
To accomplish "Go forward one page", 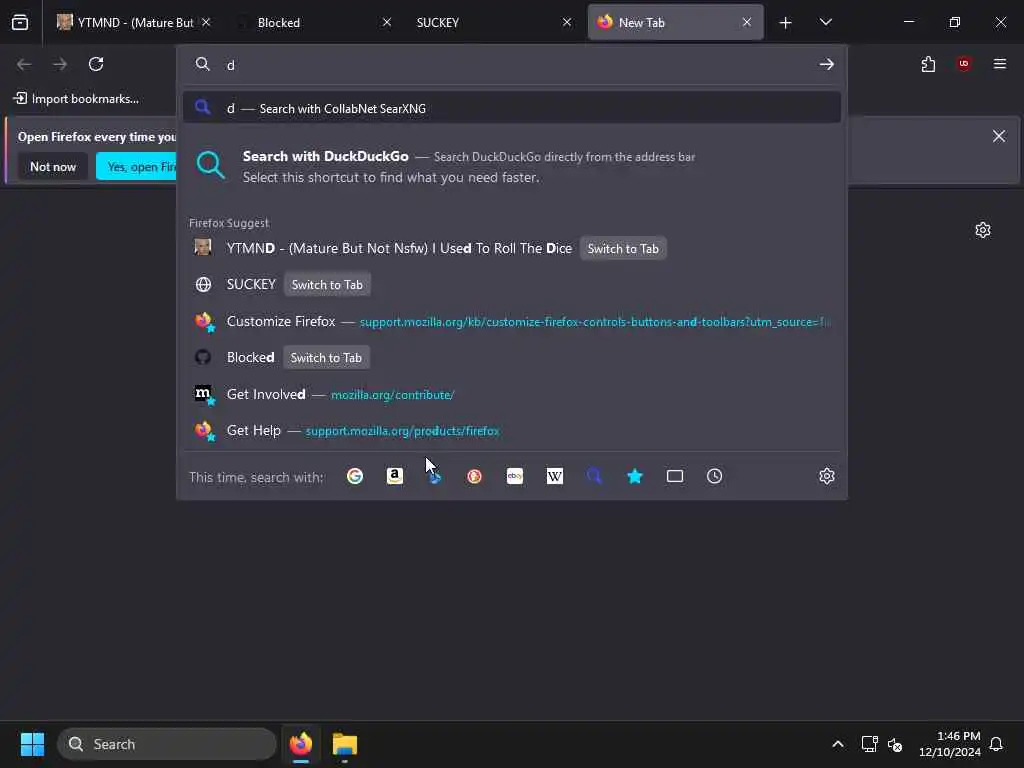I will pyautogui.click(x=60, y=64).
